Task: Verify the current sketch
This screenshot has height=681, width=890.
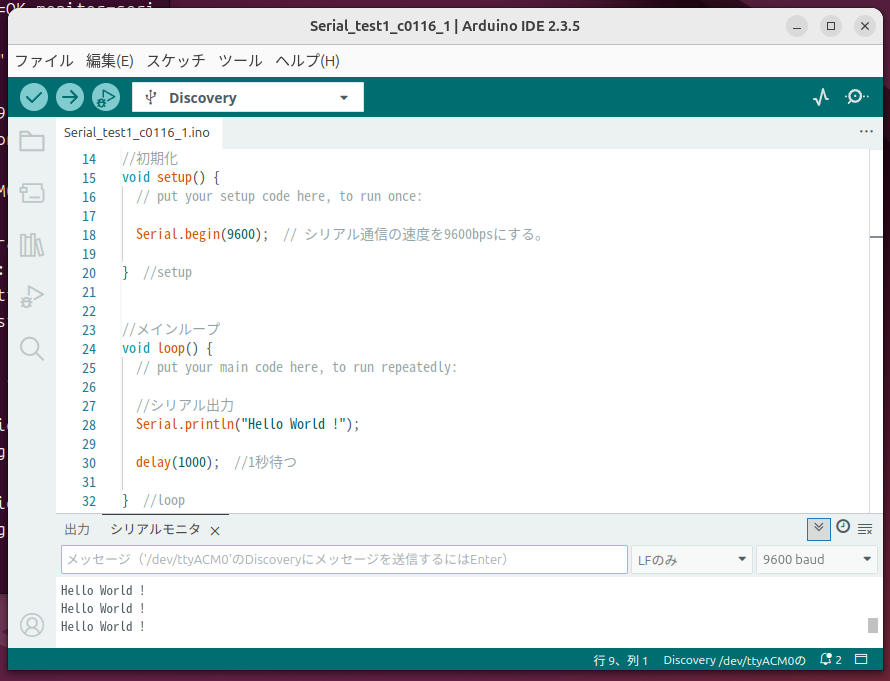Action: 33,97
